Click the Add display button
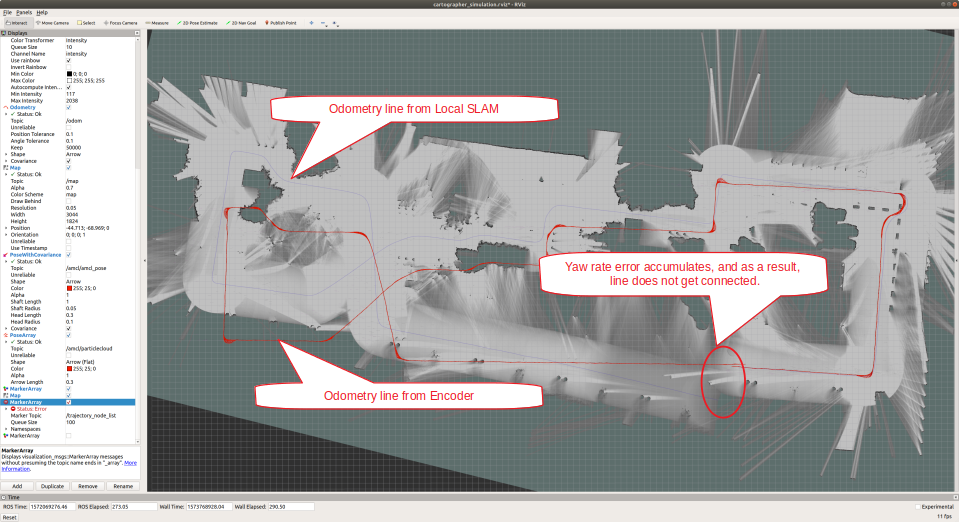The image size is (959, 522). pyautogui.click(x=17, y=486)
